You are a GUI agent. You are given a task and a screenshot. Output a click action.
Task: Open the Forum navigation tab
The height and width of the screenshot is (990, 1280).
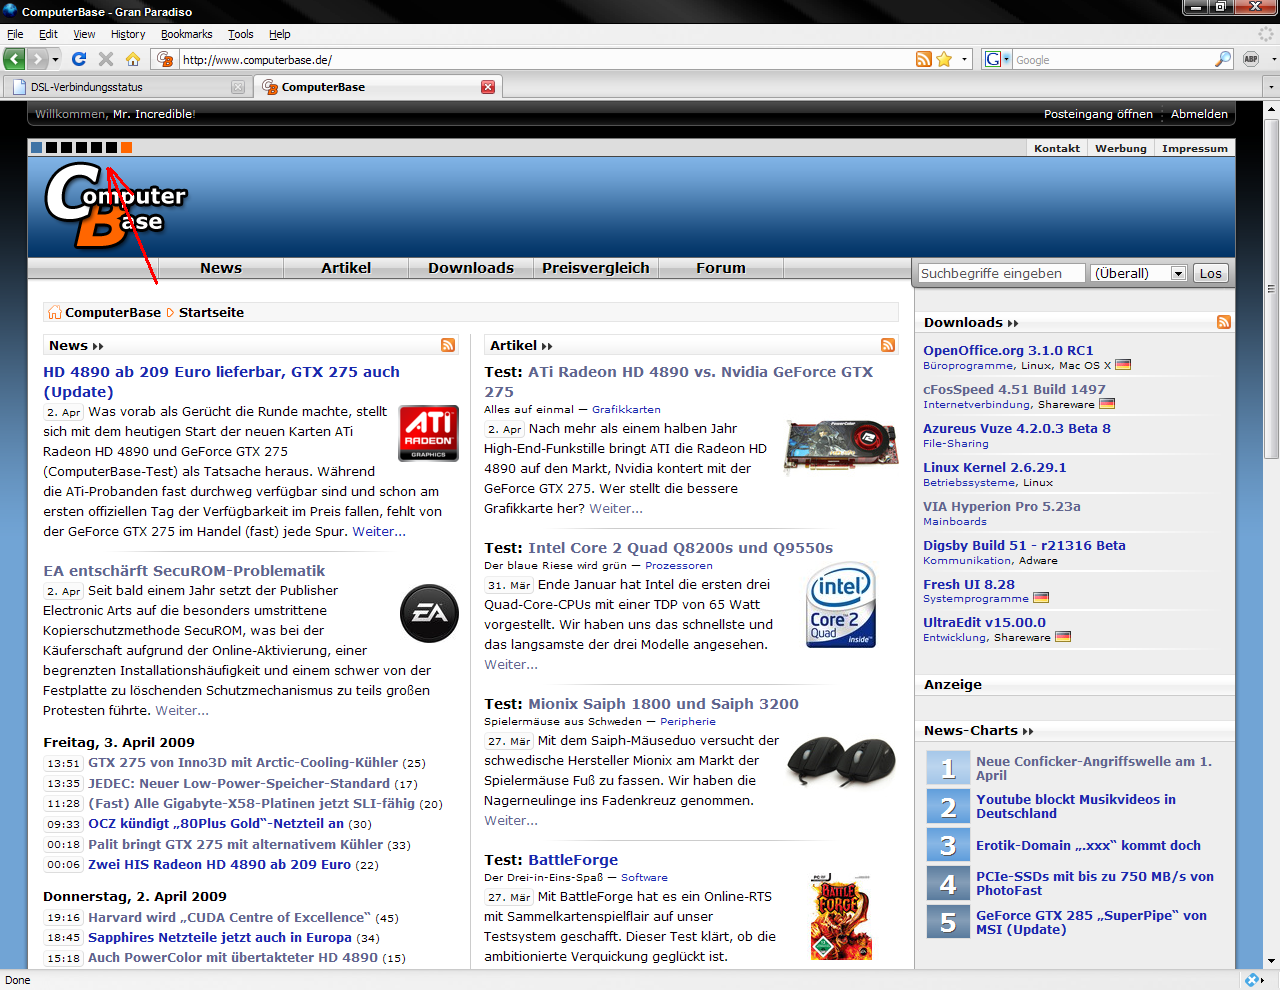(721, 268)
